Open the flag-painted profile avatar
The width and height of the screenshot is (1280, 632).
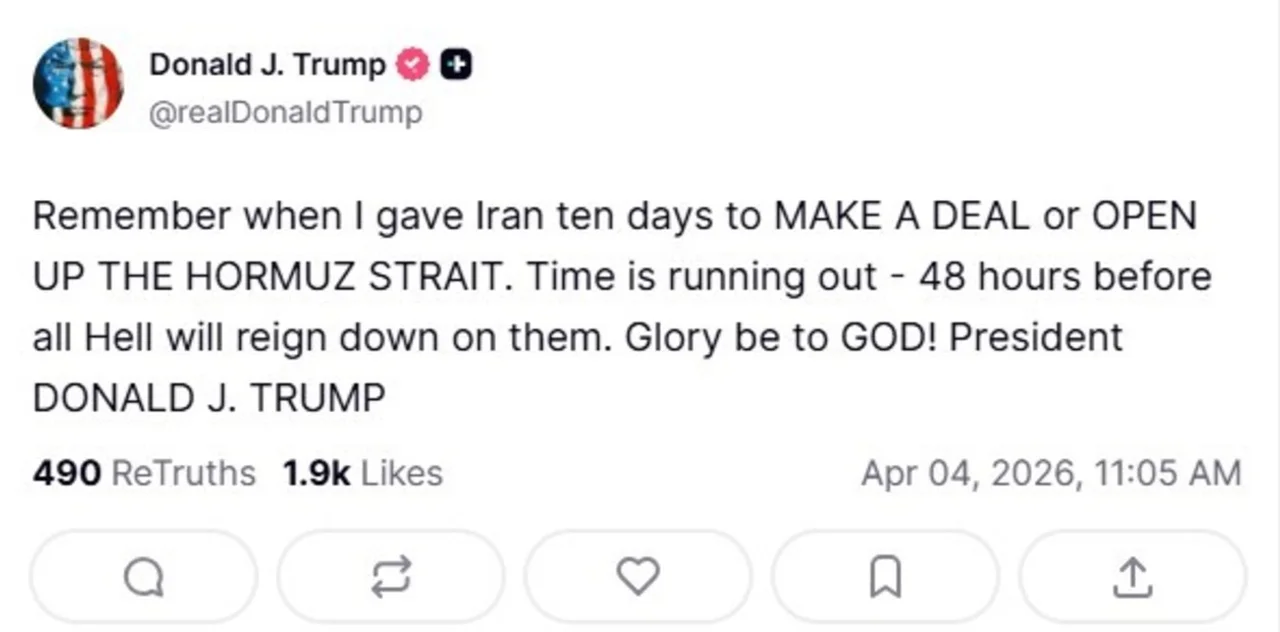click(78, 83)
